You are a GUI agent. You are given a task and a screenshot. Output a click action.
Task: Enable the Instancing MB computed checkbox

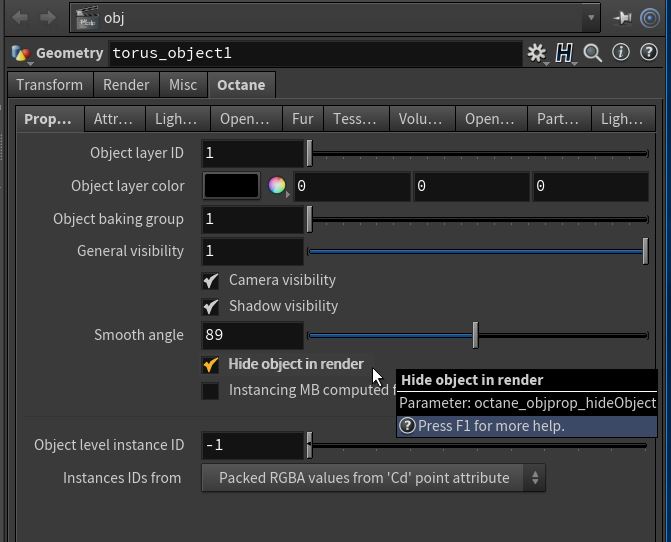click(210, 391)
